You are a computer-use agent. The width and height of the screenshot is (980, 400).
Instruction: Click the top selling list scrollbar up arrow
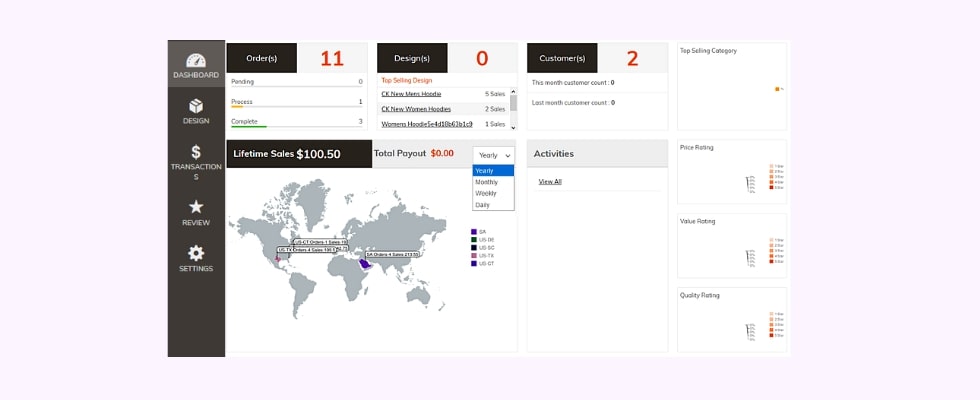point(514,91)
